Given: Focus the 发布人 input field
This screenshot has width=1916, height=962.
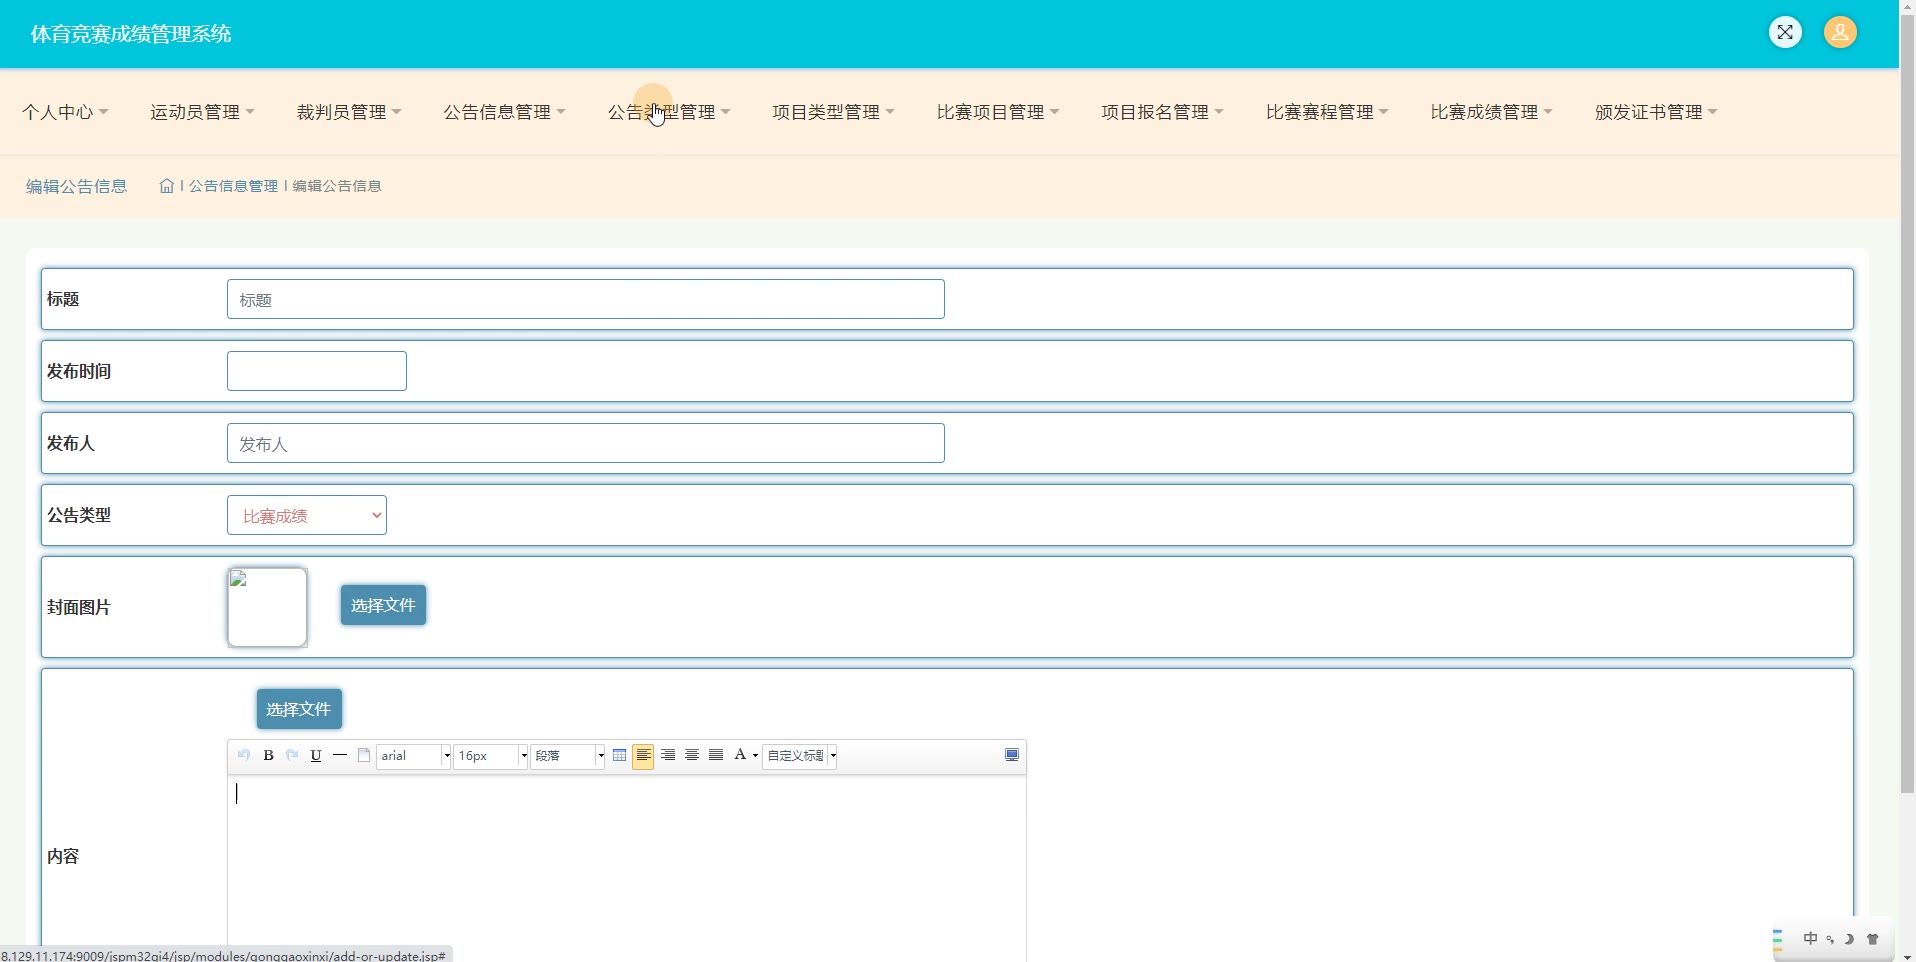Looking at the screenshot, I should tap(586, 443).
